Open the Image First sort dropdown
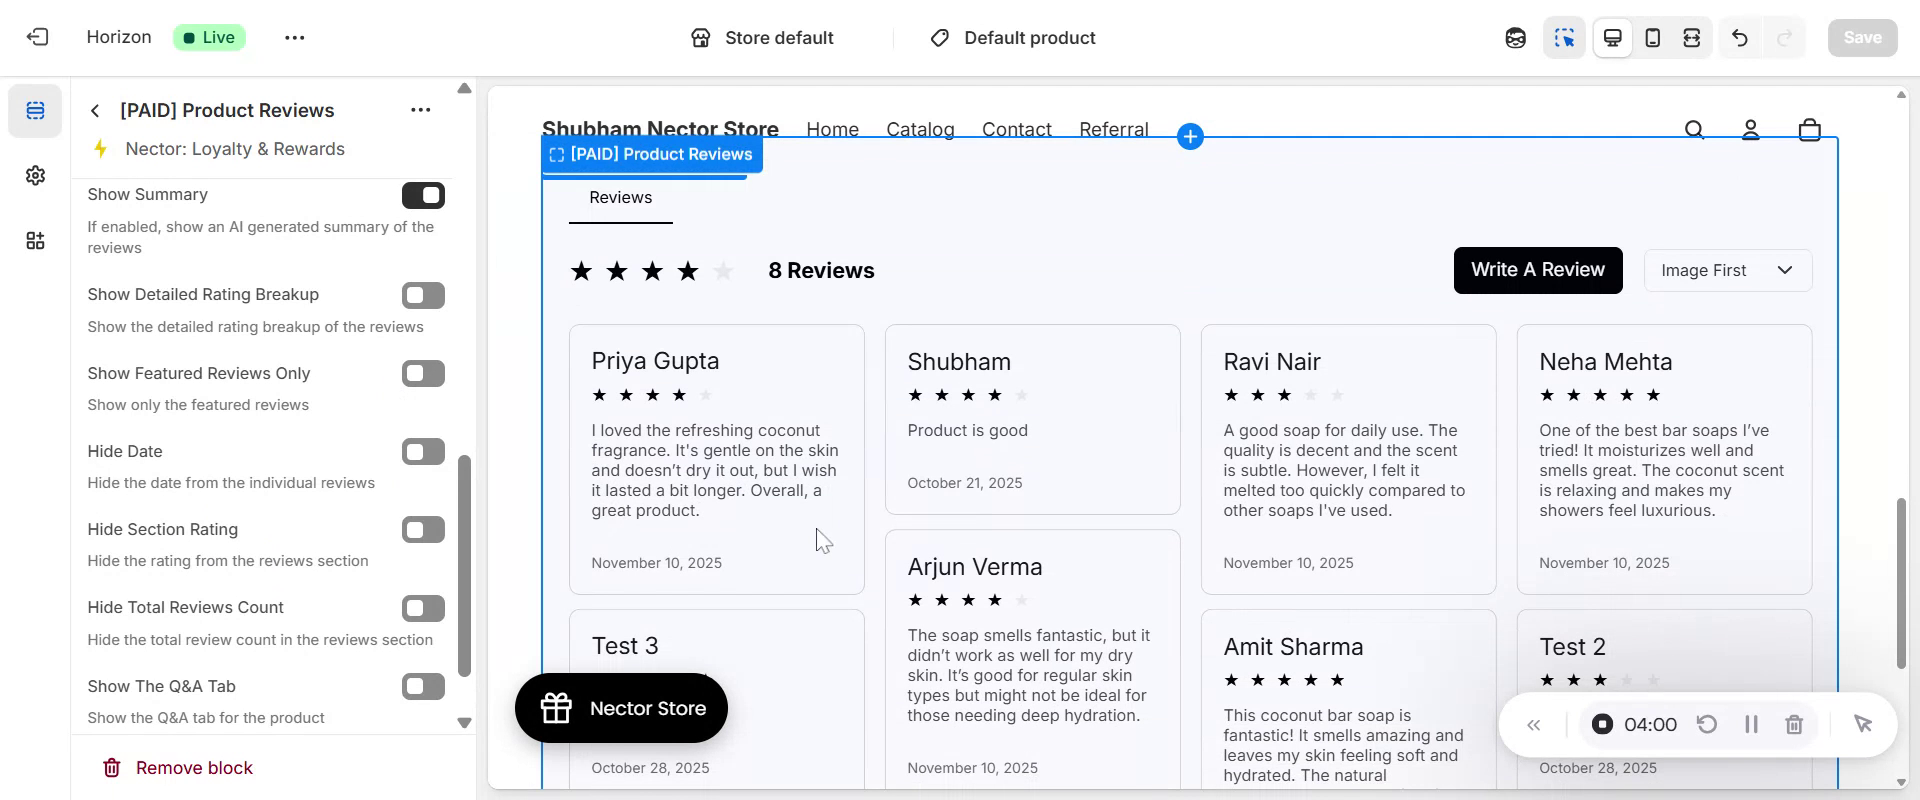The height and width of the screenshot is (800, 1920). [x=1728, y=270]
